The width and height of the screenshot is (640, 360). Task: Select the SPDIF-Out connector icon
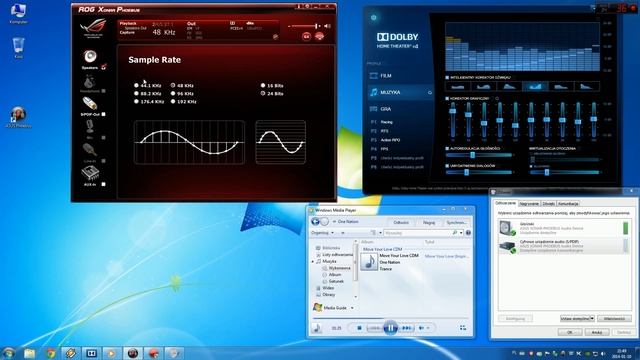click(x=90, y=104)
